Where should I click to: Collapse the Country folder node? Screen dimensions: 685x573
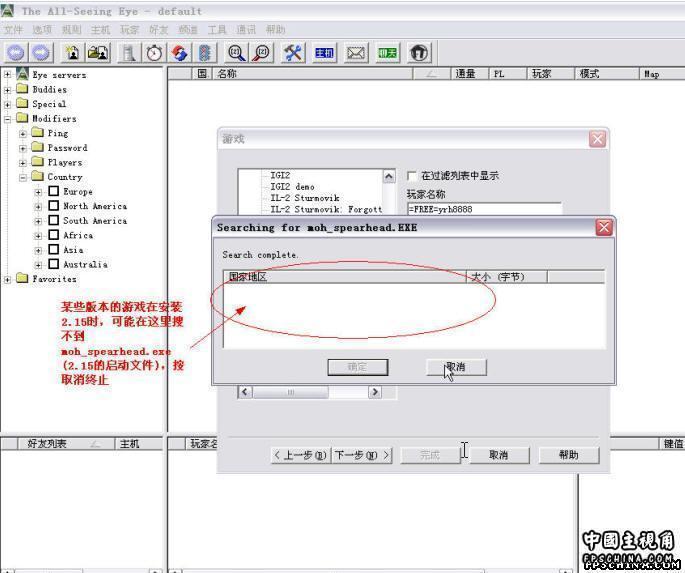pyautogui.click(x=23, y=177)
